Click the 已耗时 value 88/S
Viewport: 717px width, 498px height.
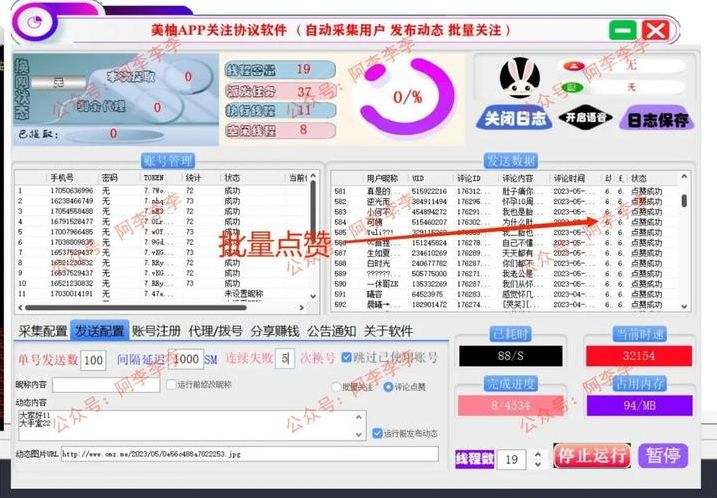pyautogui.click(x=511, y=356)
